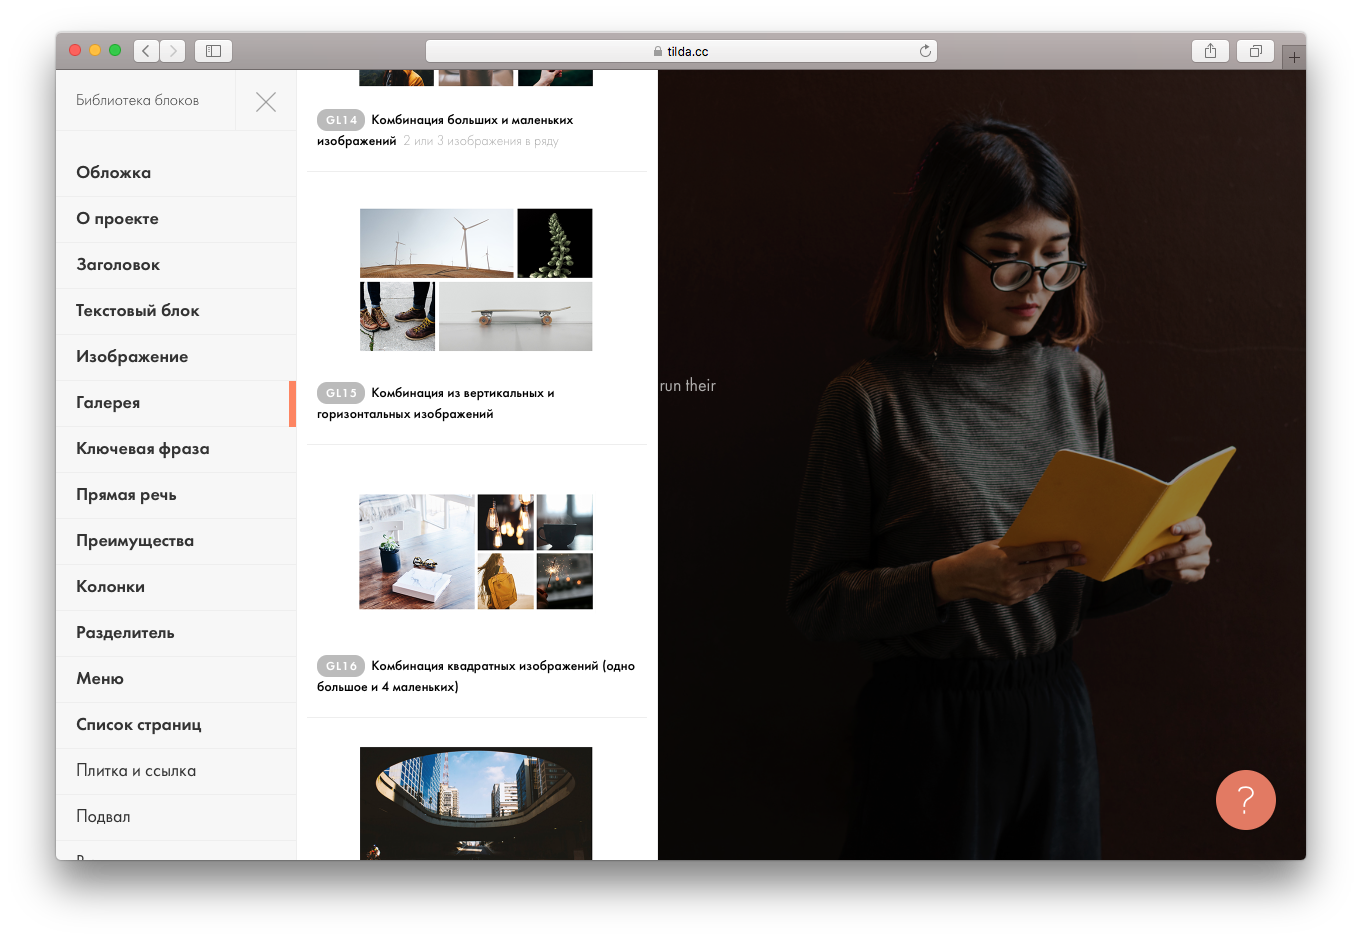
Task: Close the block library panel
Action: 265,101
